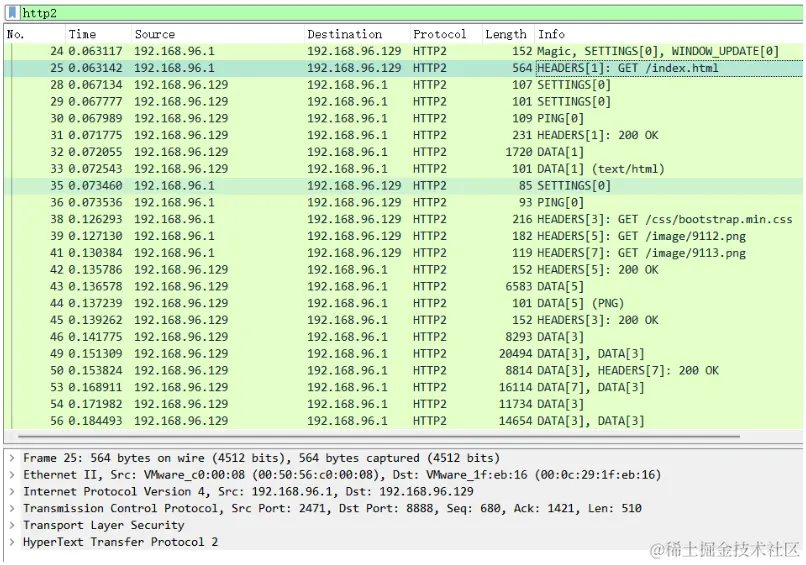Sort packets by Time column header

click(98, 34)
